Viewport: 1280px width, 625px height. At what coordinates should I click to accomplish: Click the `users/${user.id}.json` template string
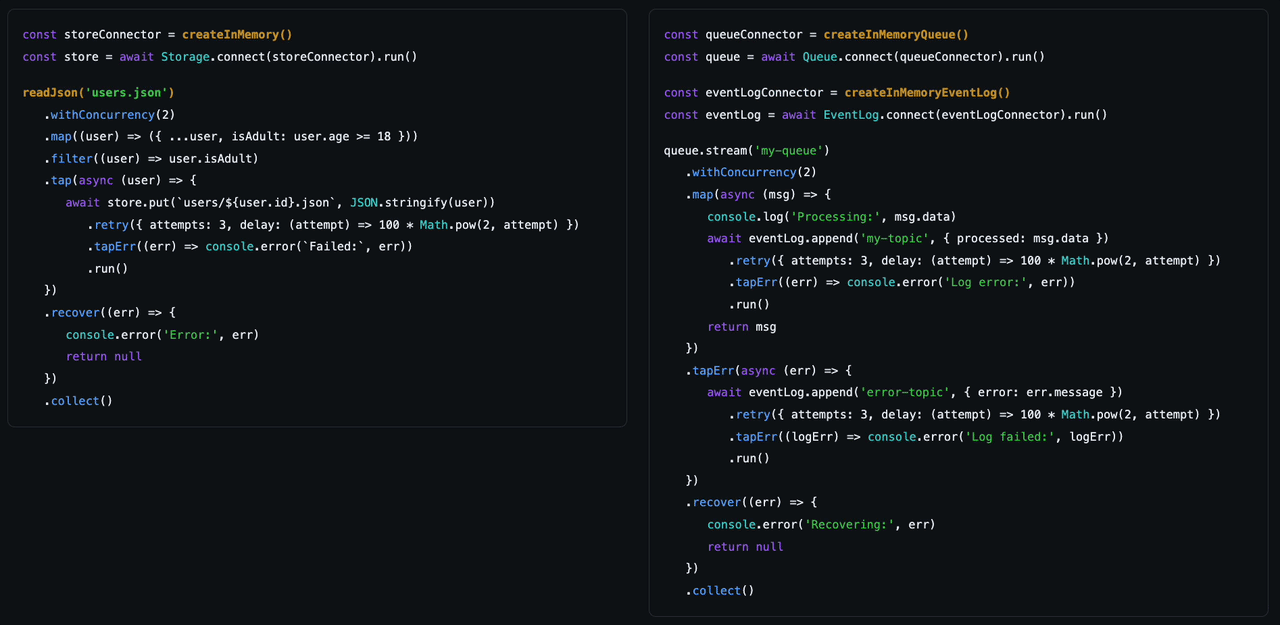click(x=257, y=203)
